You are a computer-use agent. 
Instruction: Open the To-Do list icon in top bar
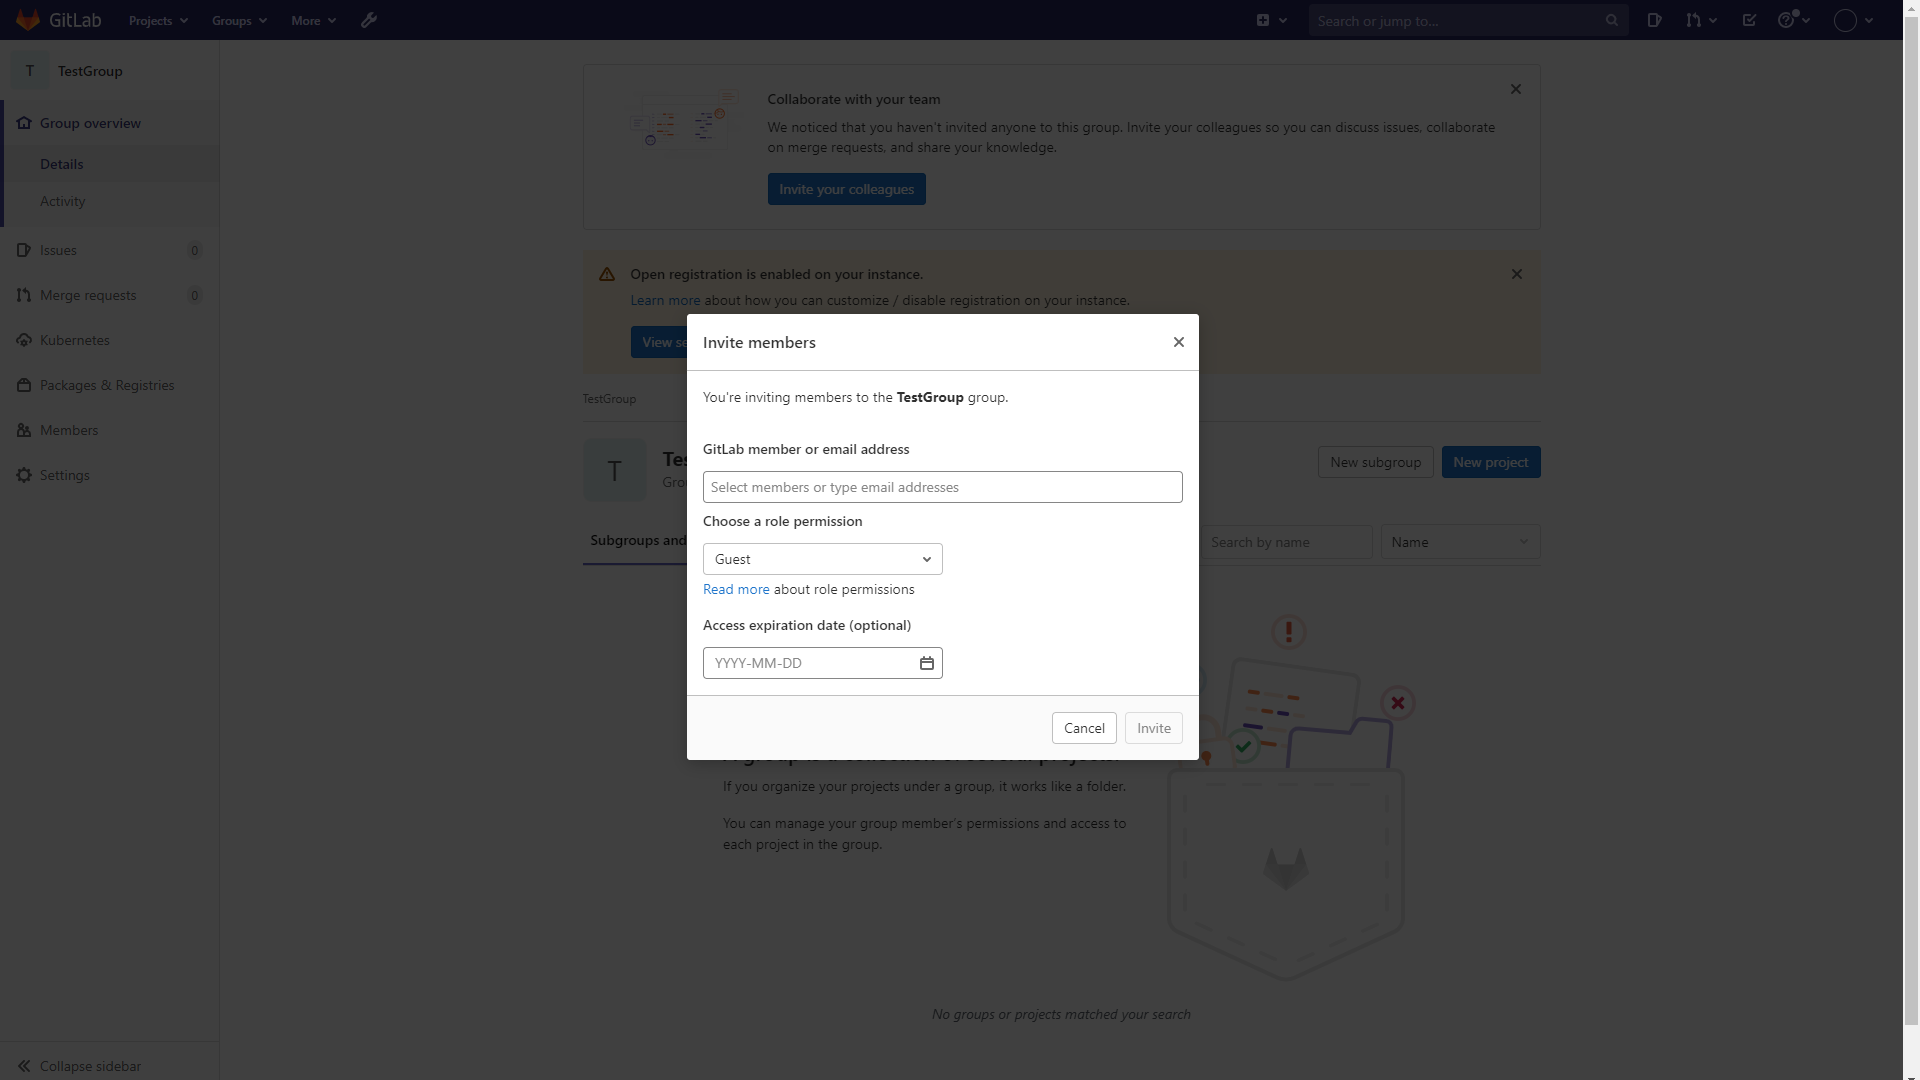[1749, 20]
